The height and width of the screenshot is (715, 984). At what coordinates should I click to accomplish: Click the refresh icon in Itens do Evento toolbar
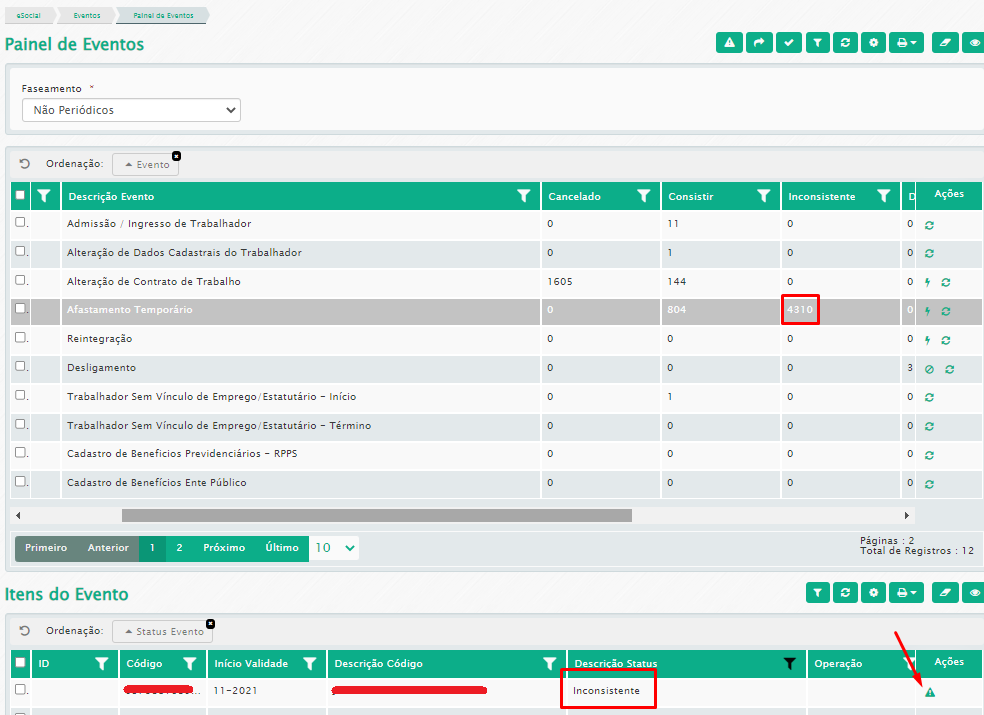846,593
